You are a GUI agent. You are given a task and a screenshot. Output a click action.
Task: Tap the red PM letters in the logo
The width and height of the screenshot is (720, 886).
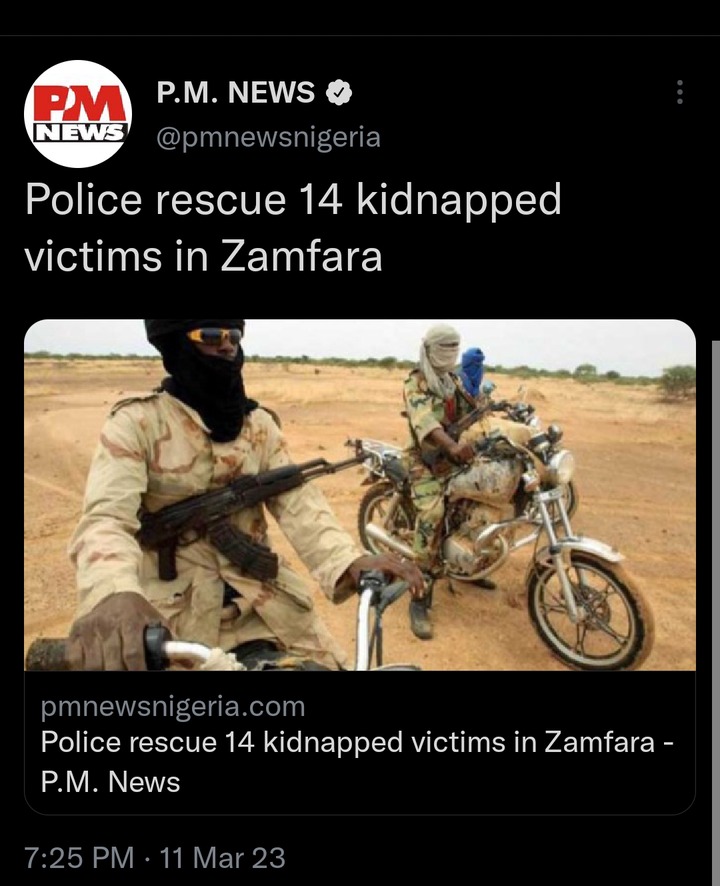[x=79, y=103]
